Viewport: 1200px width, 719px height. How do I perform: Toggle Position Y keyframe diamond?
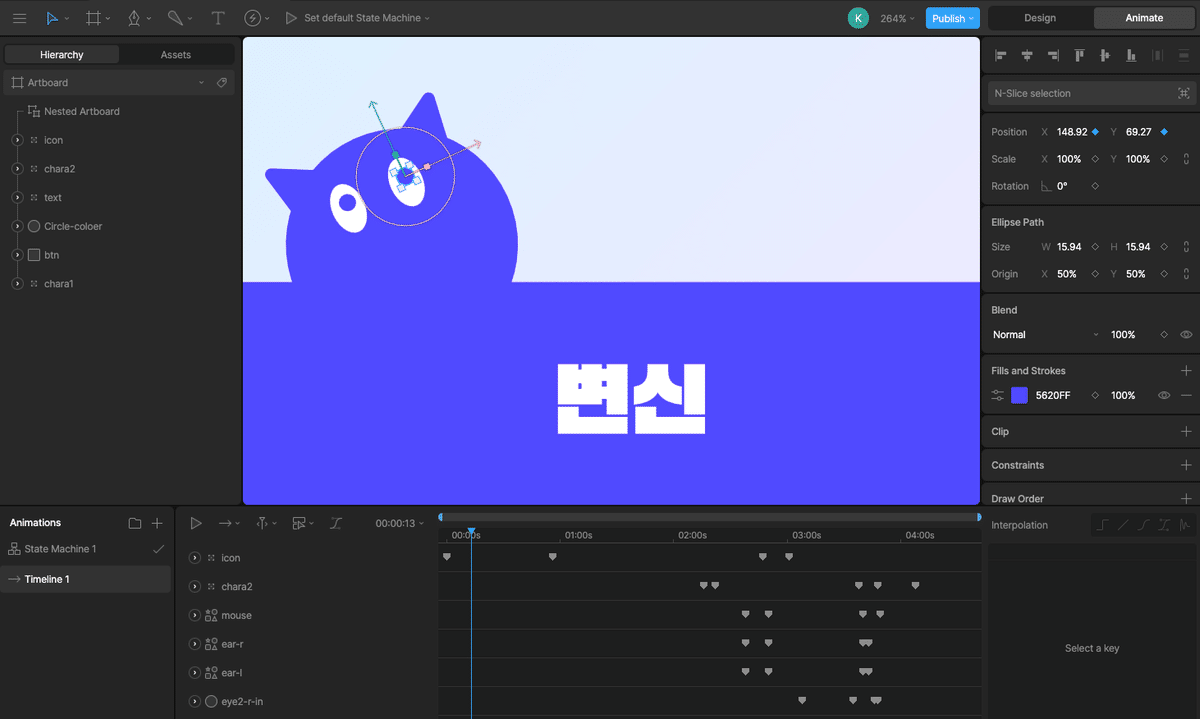point(1164,132)
